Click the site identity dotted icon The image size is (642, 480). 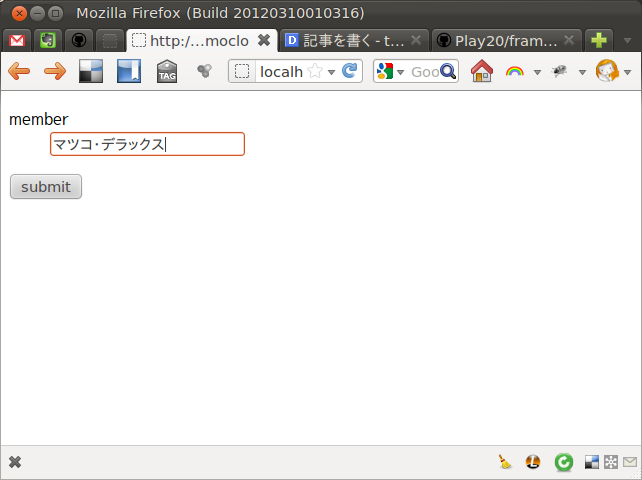[x=242, y=71]
